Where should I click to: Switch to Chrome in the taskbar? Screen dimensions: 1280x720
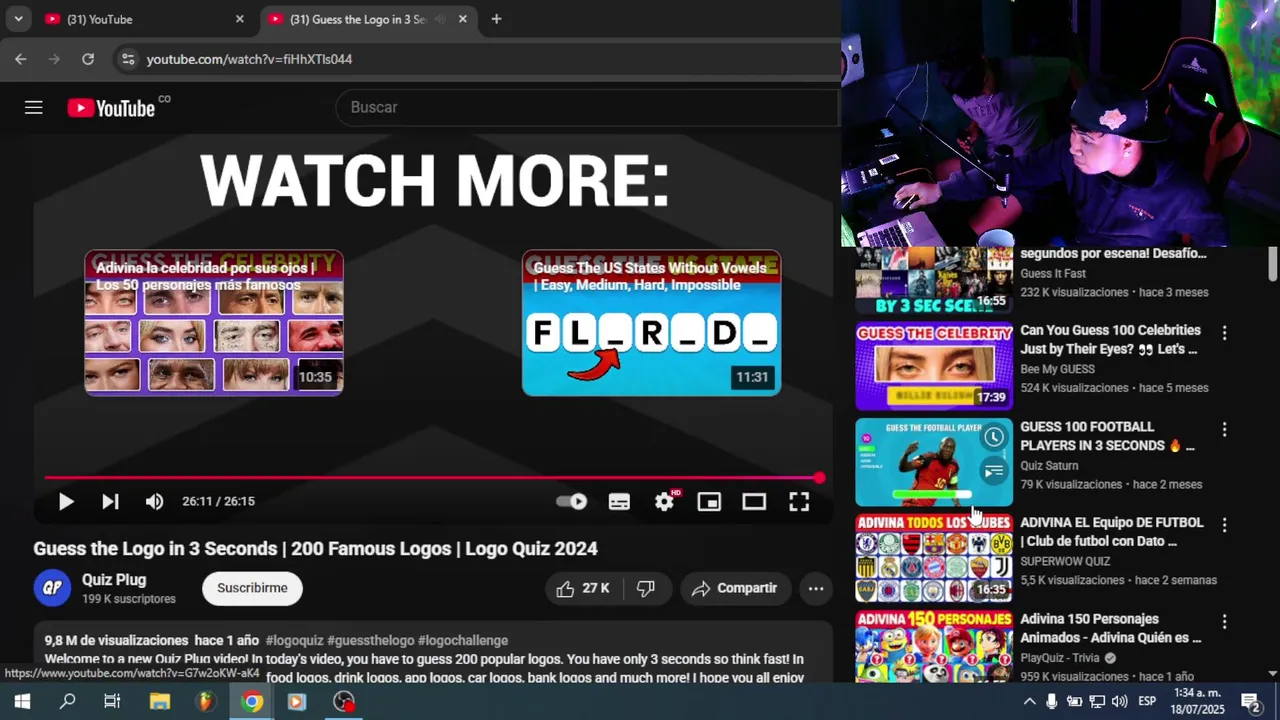[x=252, y=701]
